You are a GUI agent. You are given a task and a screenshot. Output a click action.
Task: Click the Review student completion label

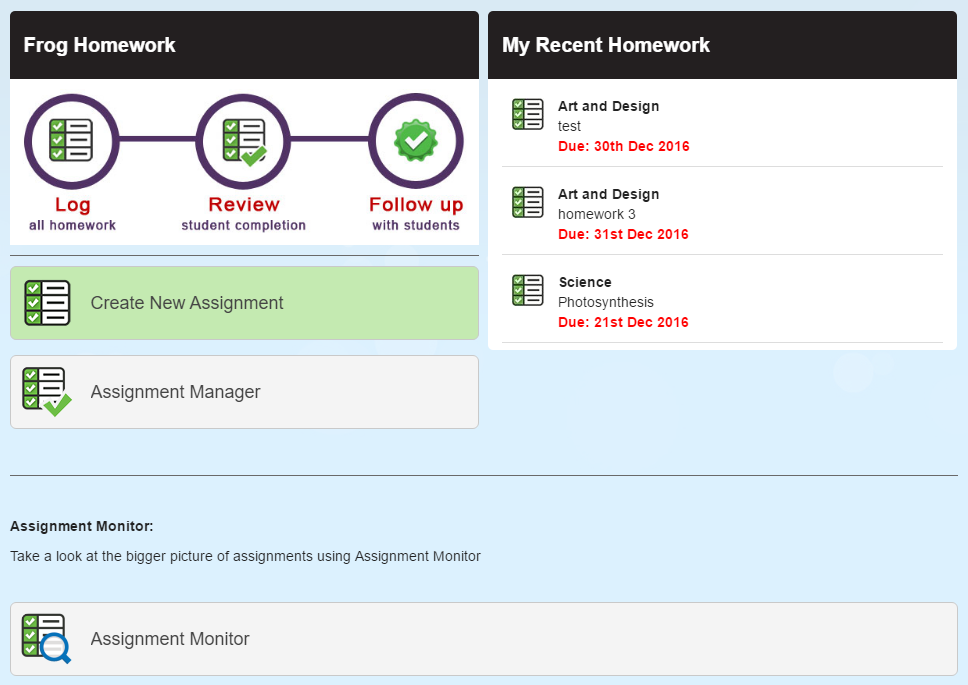click(x=244, y=214)
